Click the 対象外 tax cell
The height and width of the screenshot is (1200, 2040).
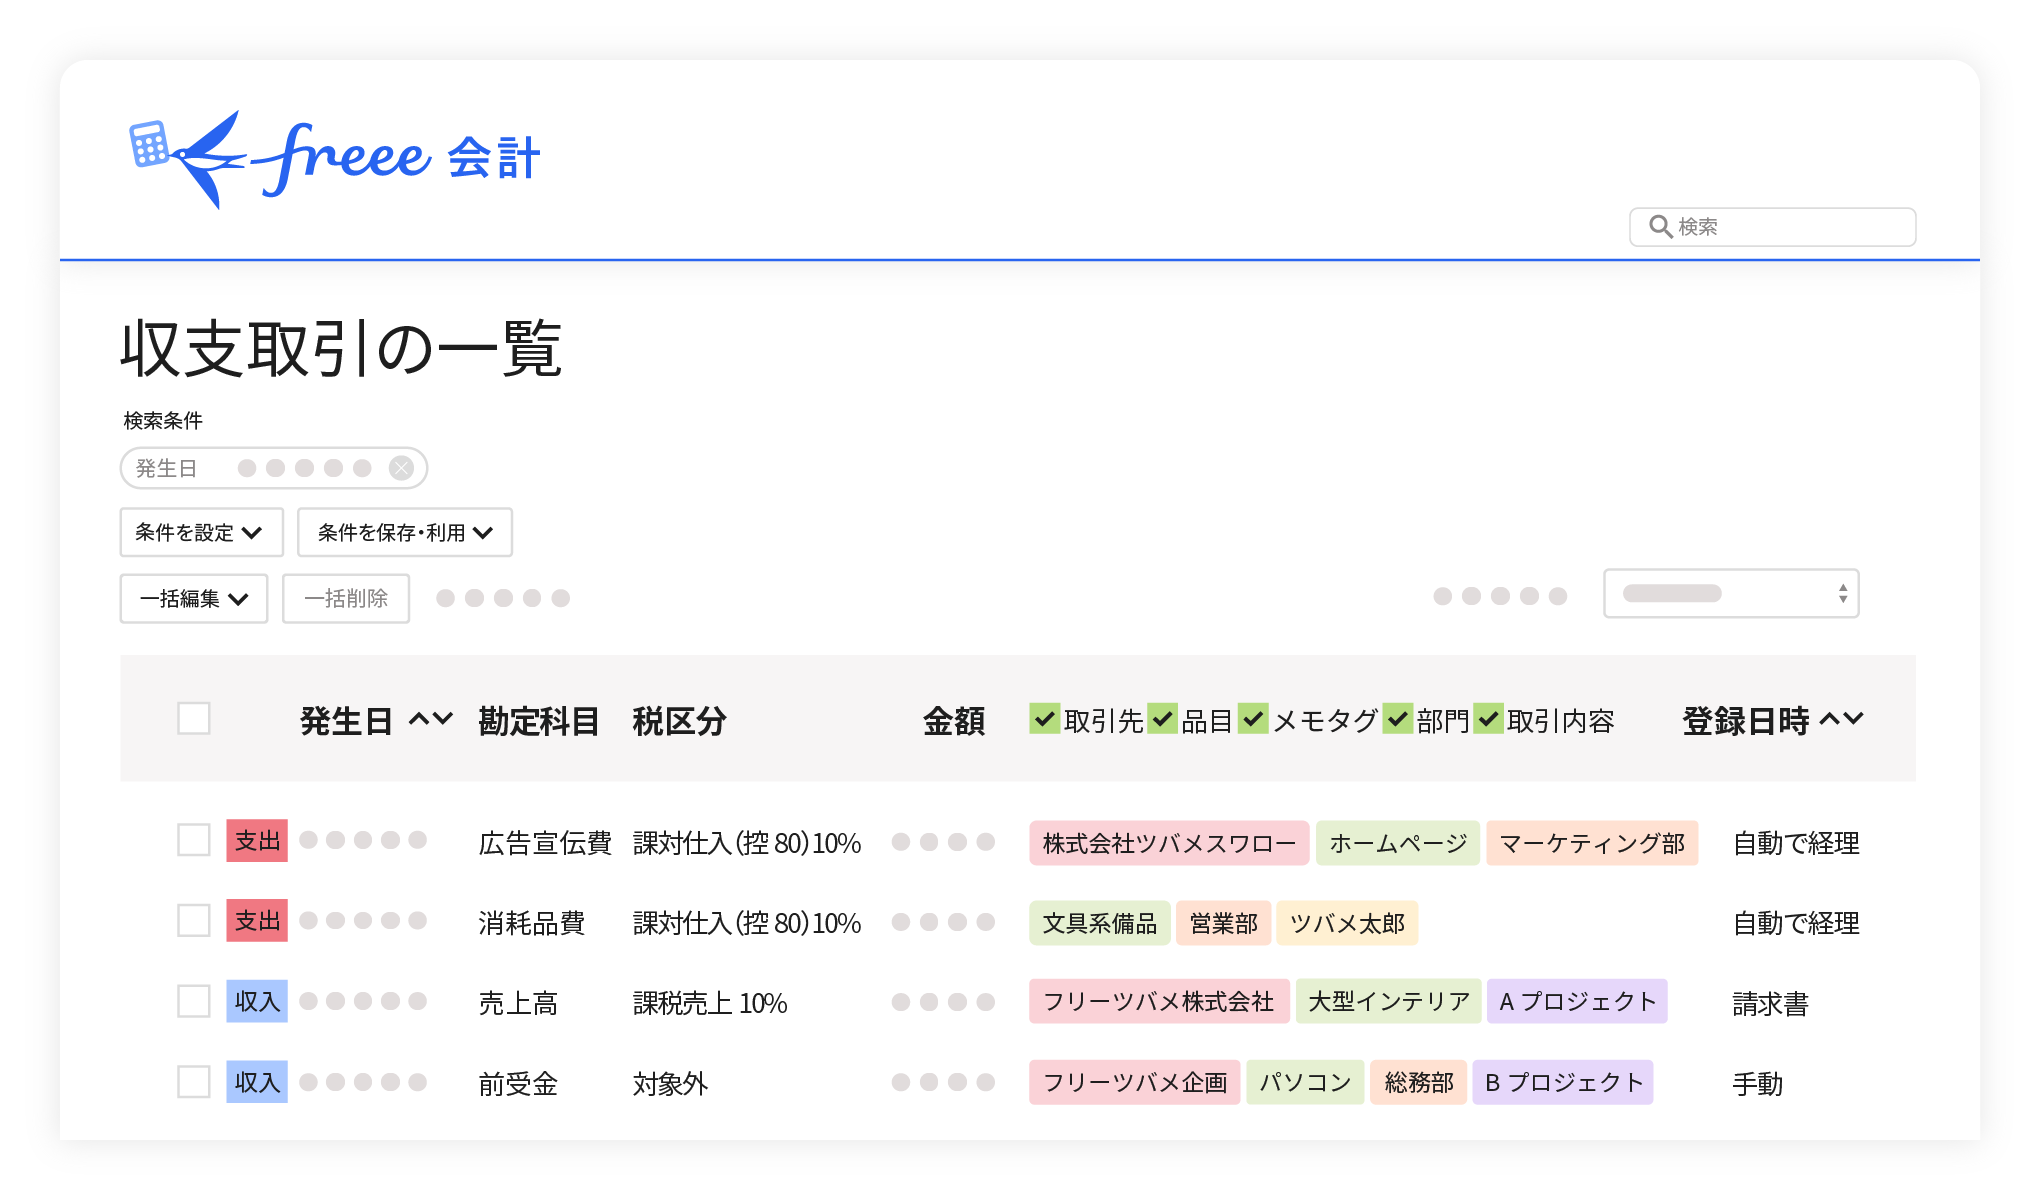(670, 1084)
